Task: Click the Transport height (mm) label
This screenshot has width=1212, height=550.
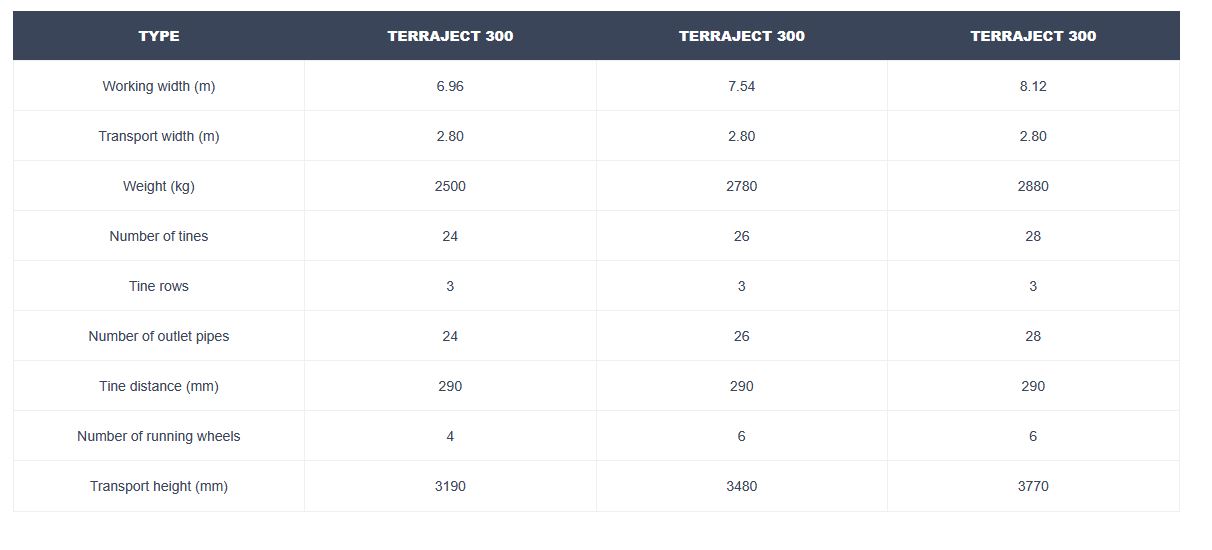Action: click(x=159, y=486)
